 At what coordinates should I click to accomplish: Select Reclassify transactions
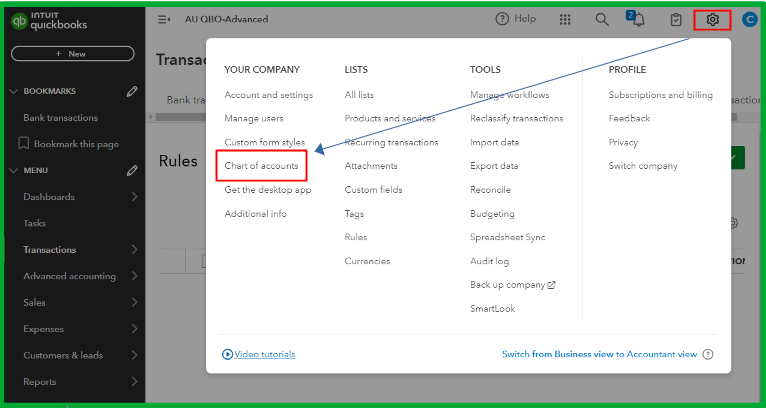[516, 118]
